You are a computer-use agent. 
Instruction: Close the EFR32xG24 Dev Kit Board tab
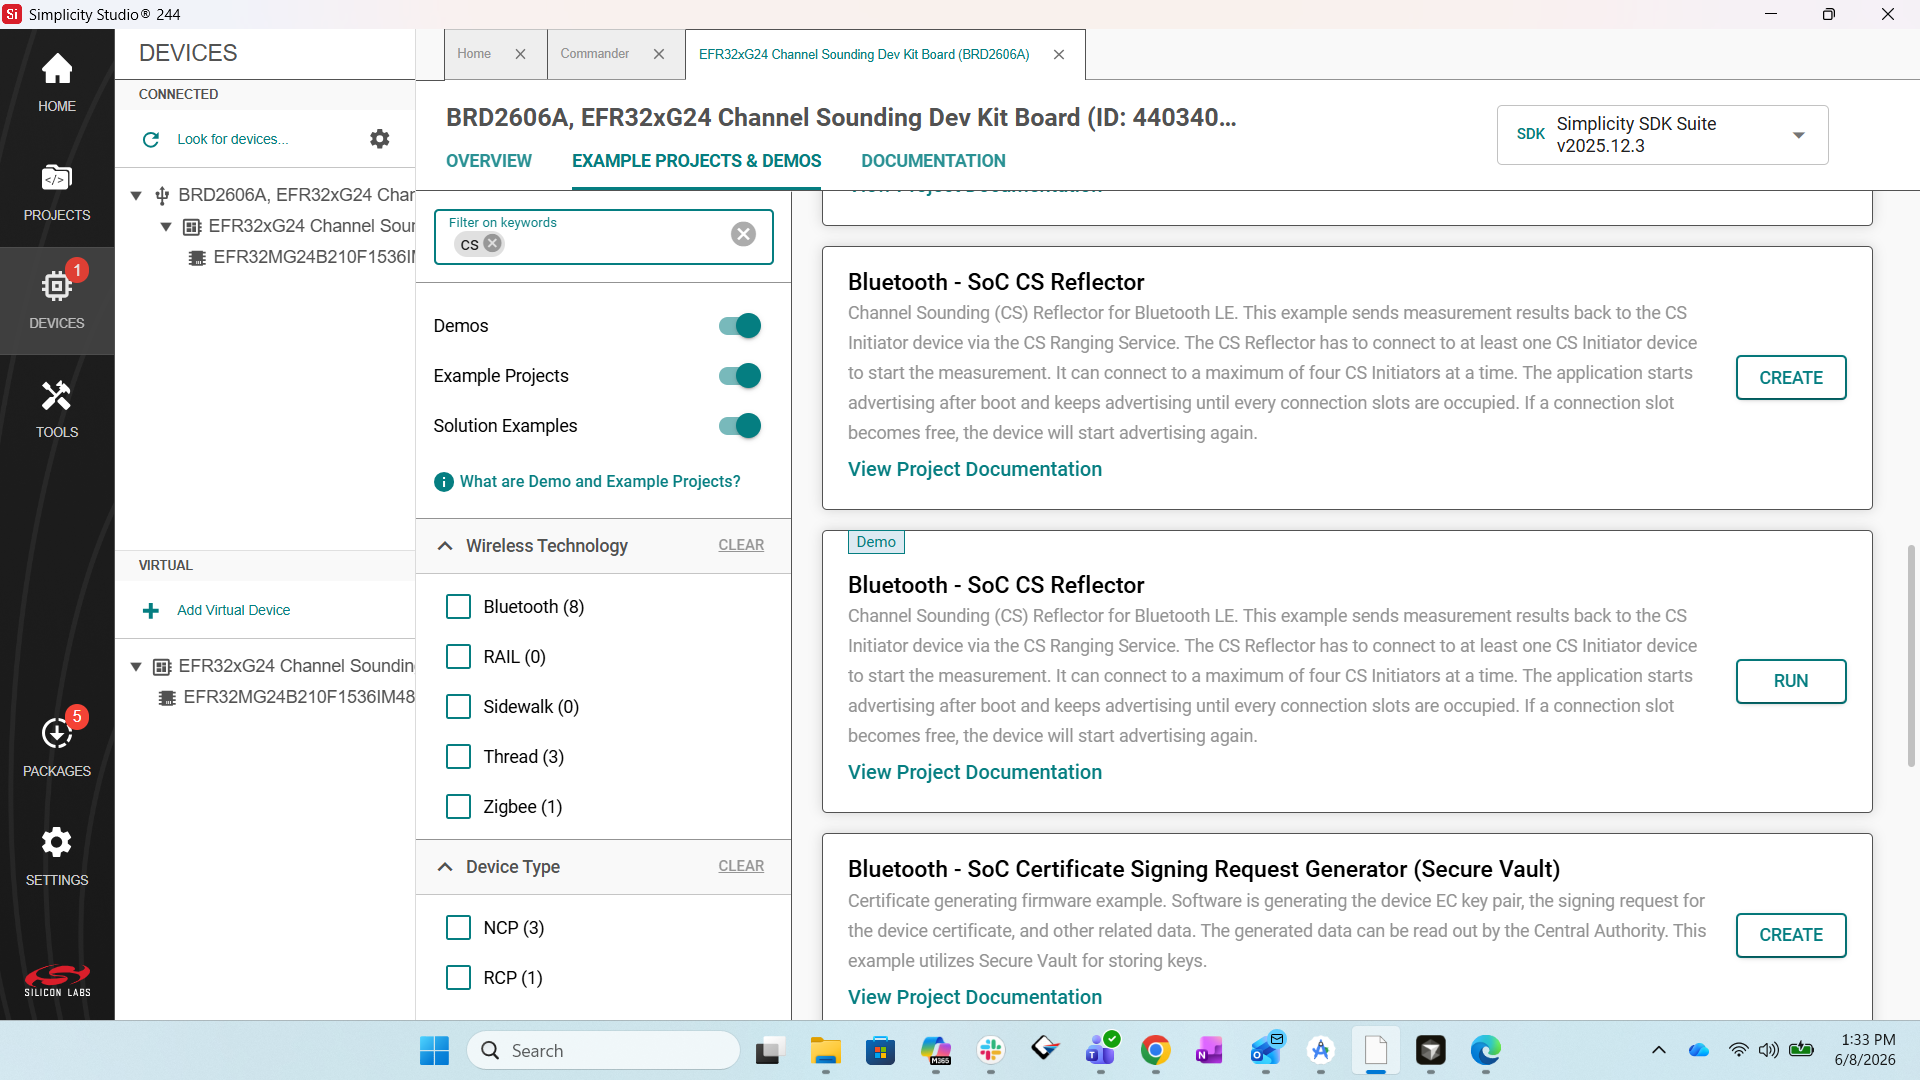click(x=1059, y=54)
